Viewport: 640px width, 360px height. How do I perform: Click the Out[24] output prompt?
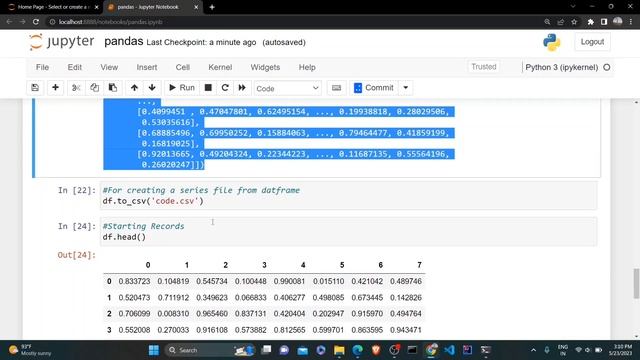(76, 255)
